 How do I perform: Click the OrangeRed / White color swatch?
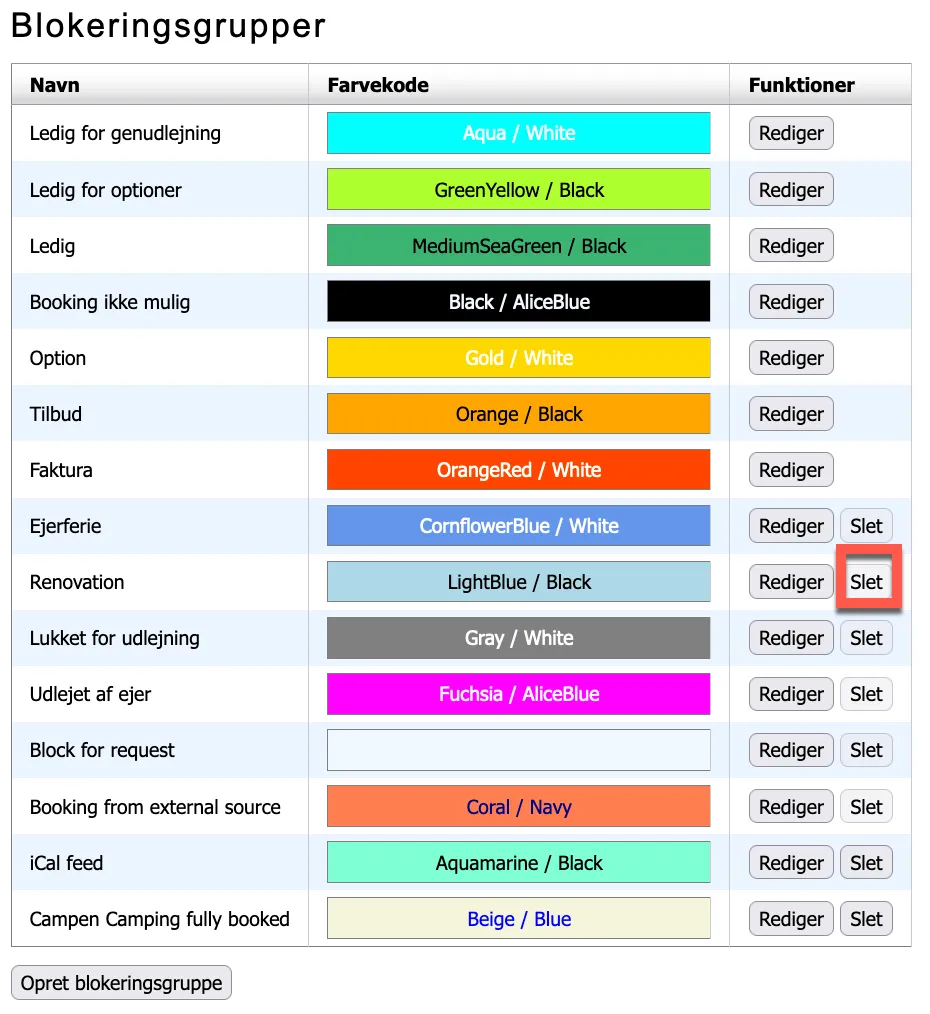click(x=518, y=470)
